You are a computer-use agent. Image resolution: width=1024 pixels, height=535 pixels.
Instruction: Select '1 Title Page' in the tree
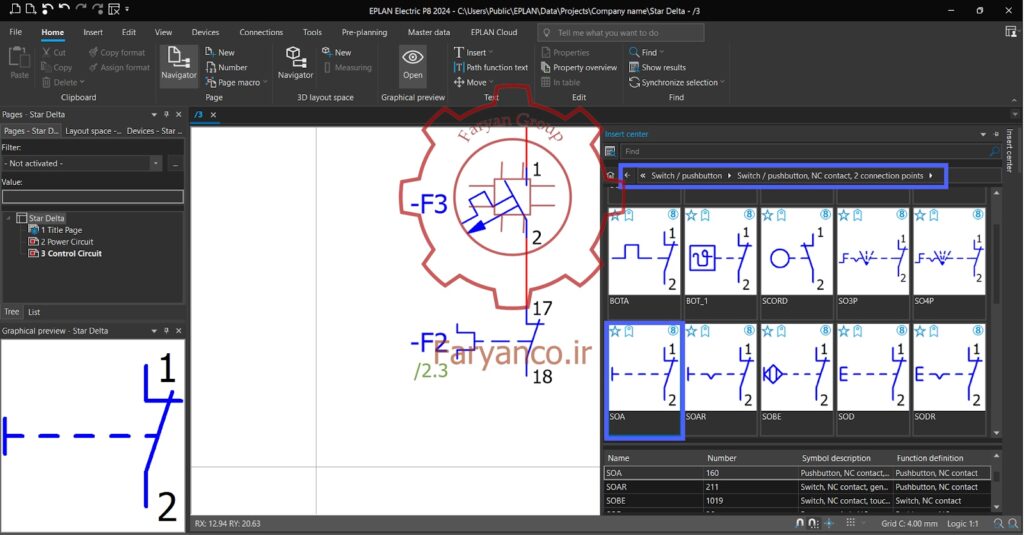tap(61, 230)
